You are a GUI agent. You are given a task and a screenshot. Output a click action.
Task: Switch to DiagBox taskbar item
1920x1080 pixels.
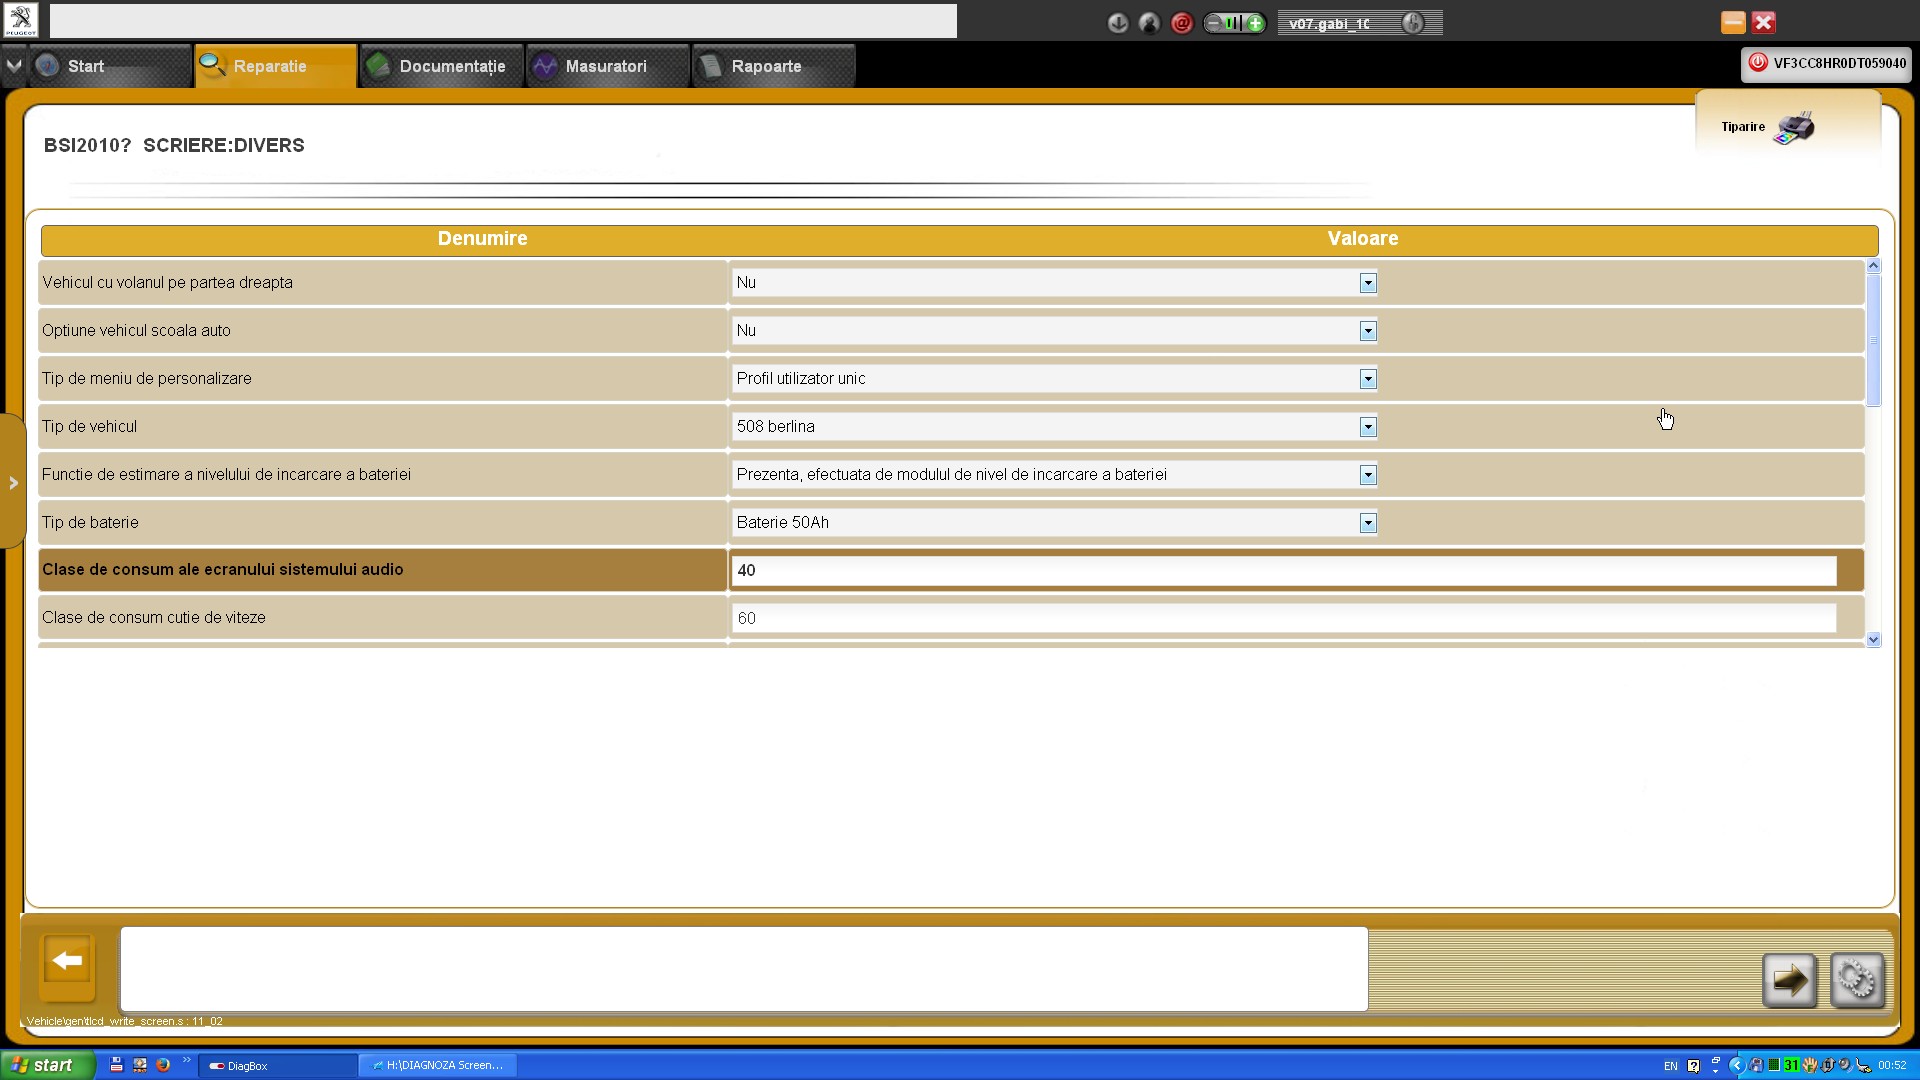277,1065
